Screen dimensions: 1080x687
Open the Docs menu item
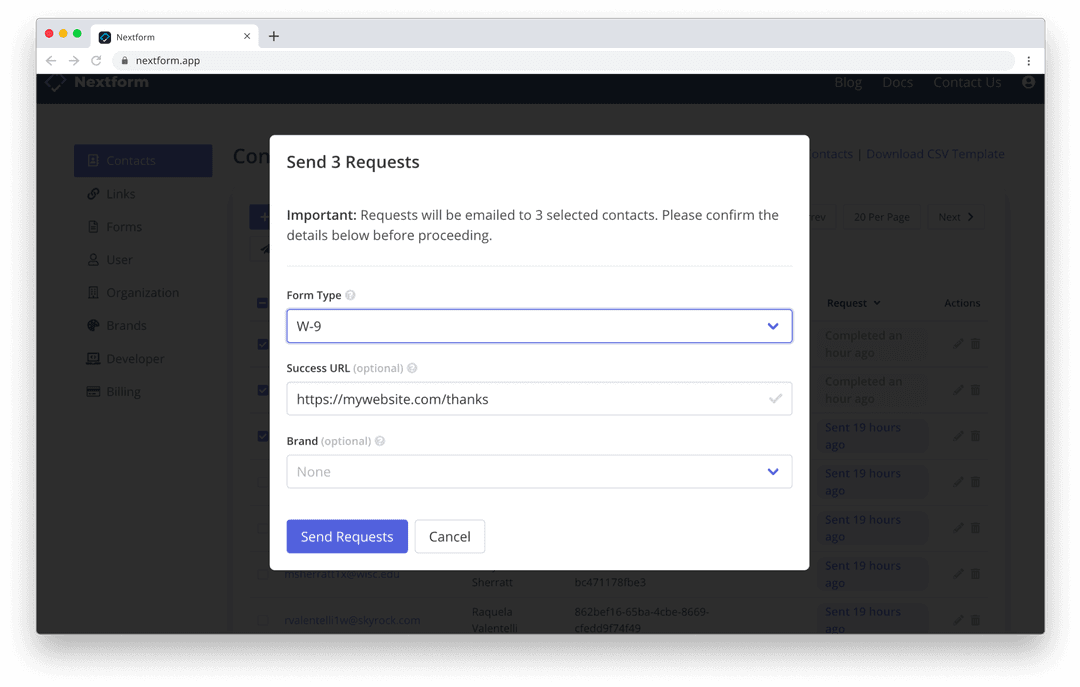click(x=897, y=82)
